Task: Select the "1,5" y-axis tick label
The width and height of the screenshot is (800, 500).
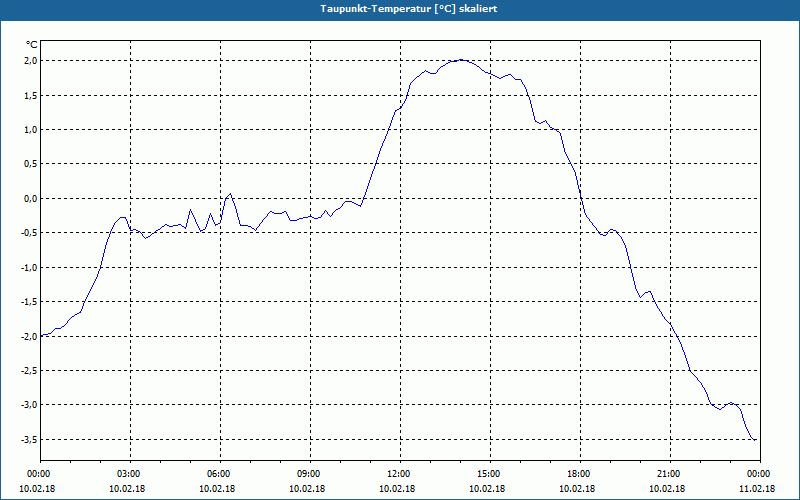Action: click(31, 95)
